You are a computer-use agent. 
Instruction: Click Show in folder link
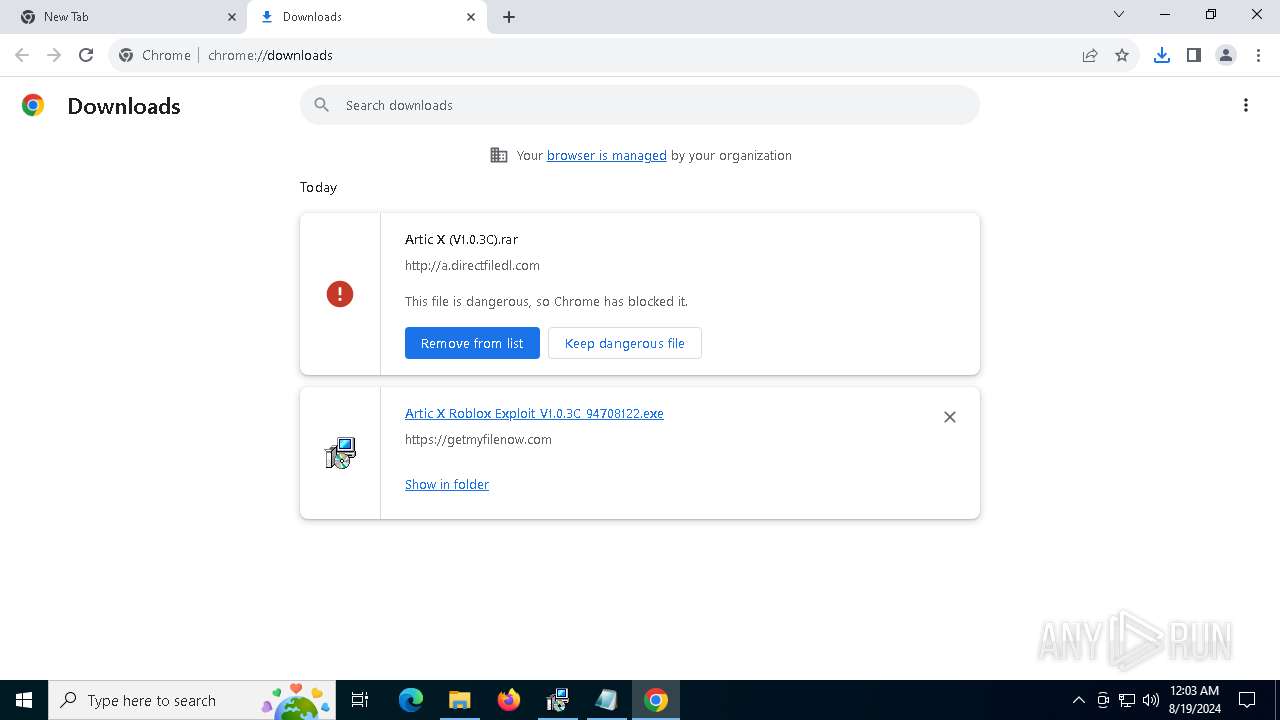447,484
